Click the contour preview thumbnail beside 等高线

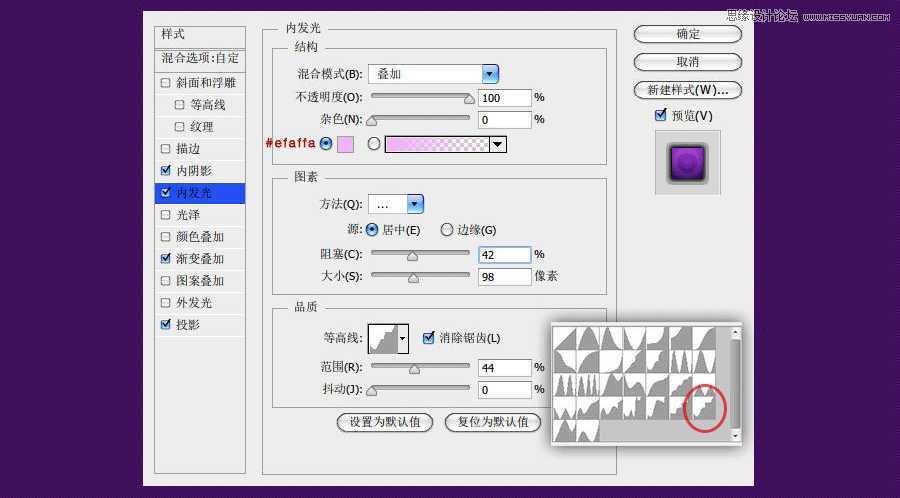pos(383,339)
